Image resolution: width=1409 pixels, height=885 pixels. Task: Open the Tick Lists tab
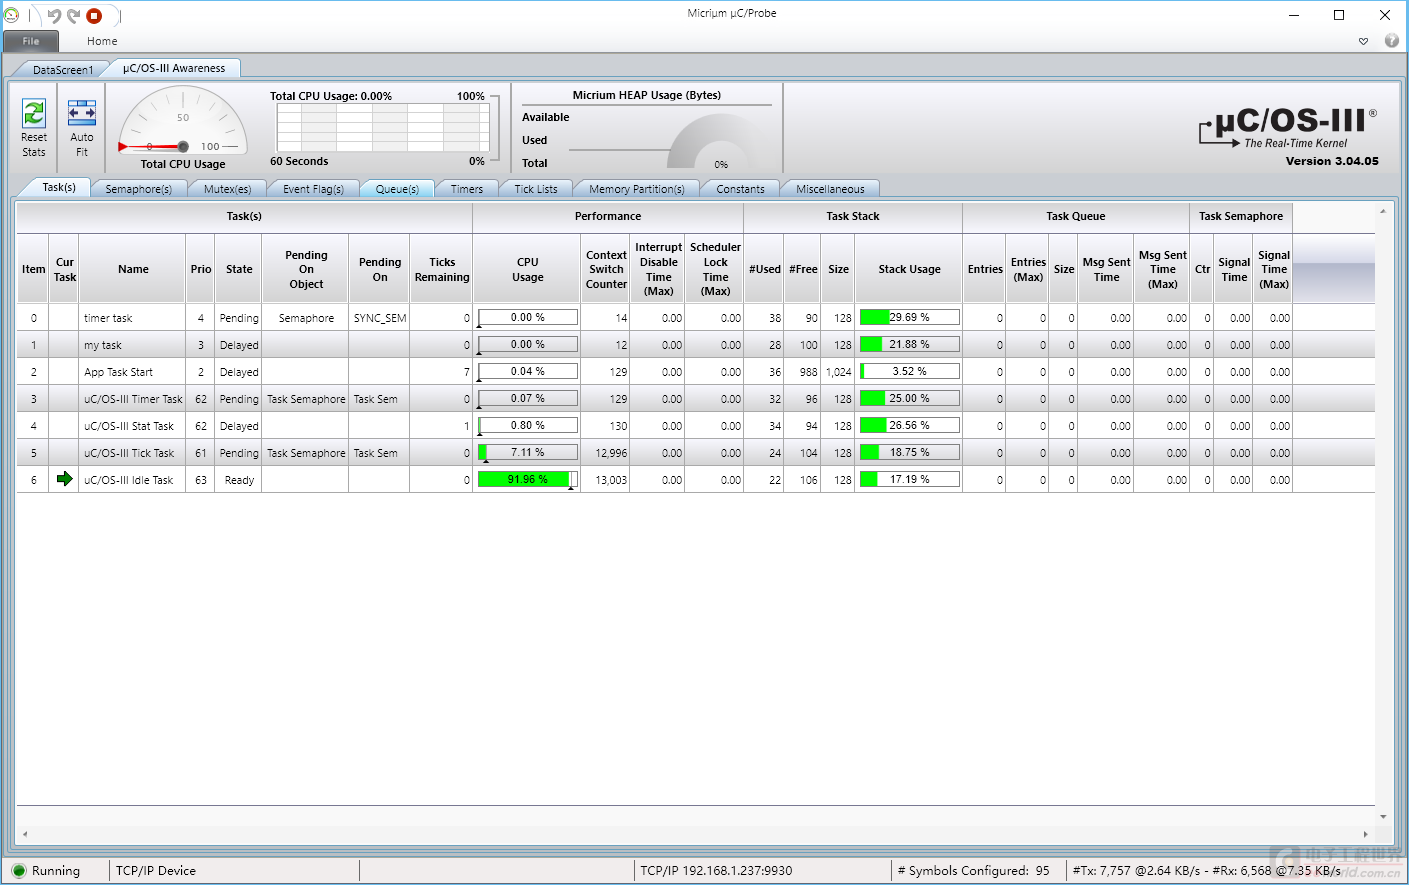point(536,189)
